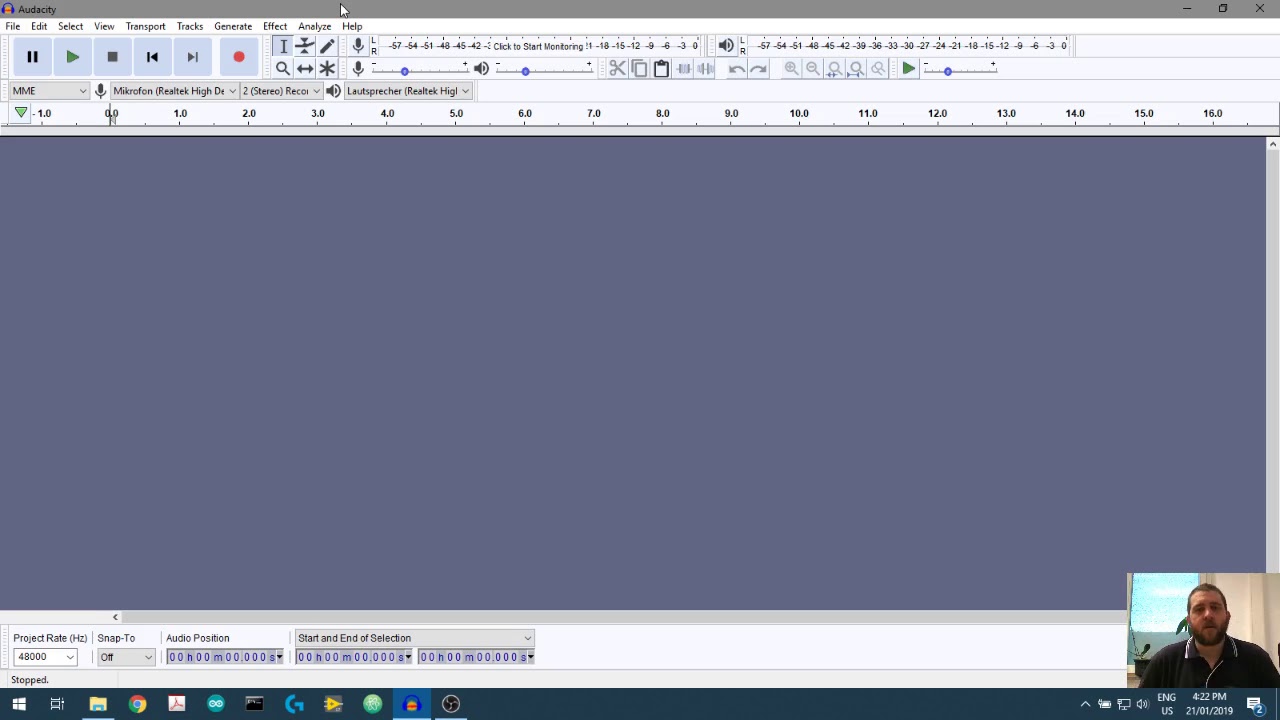Image resolution: width=1280 pixels, height=720 pixels.
Task: Click the Fit Project to width icon
Action: 857,68
